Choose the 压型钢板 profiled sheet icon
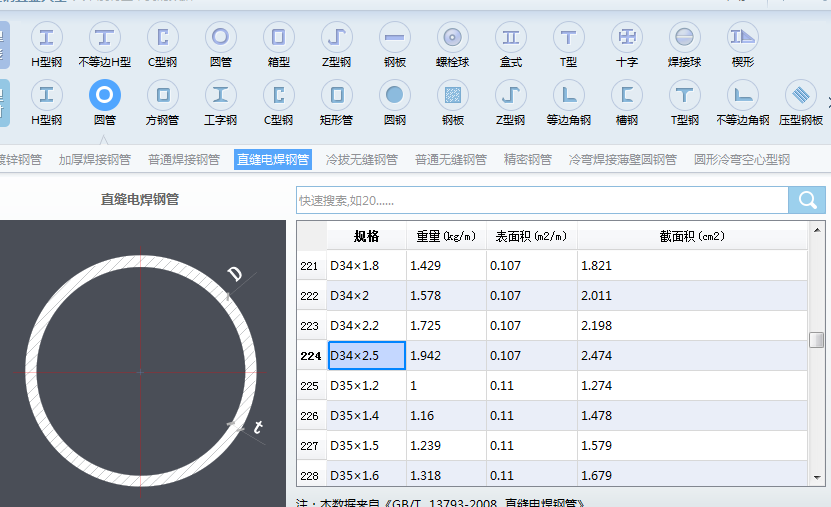The width and height of the screenshot is (831, 507). coord(801,95)
